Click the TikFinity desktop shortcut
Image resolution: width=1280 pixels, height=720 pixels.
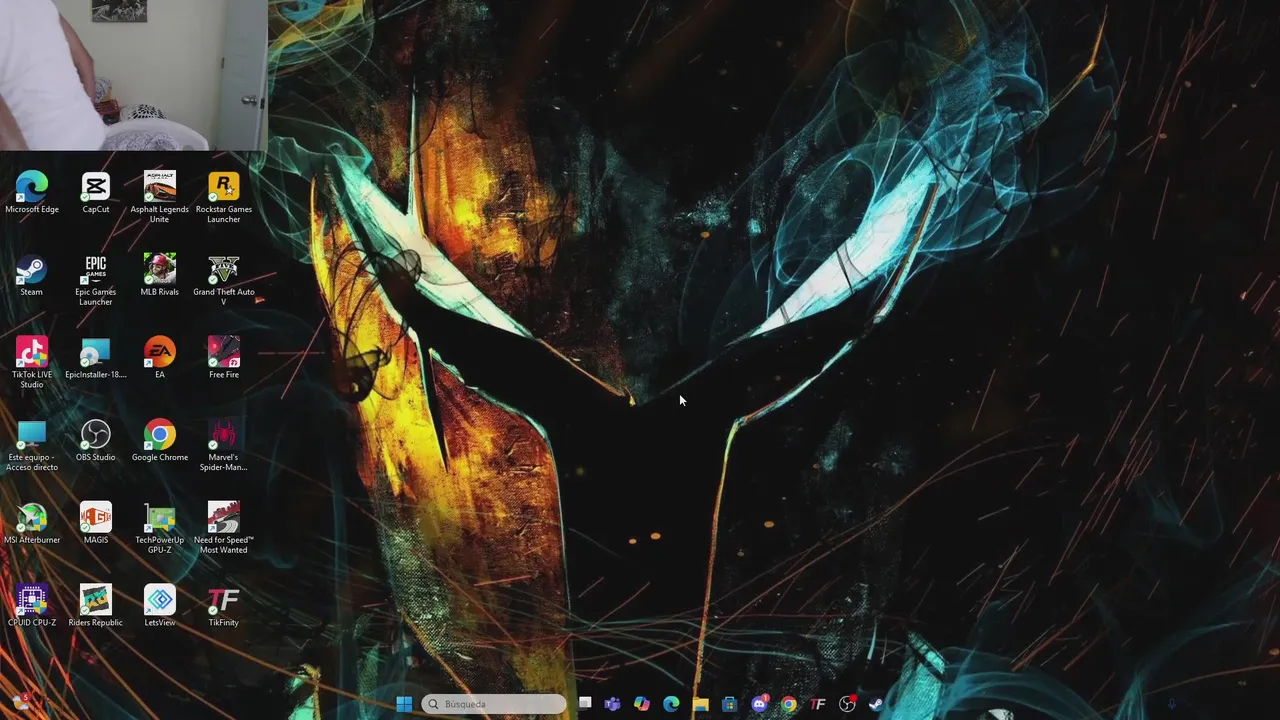(224, 607)
